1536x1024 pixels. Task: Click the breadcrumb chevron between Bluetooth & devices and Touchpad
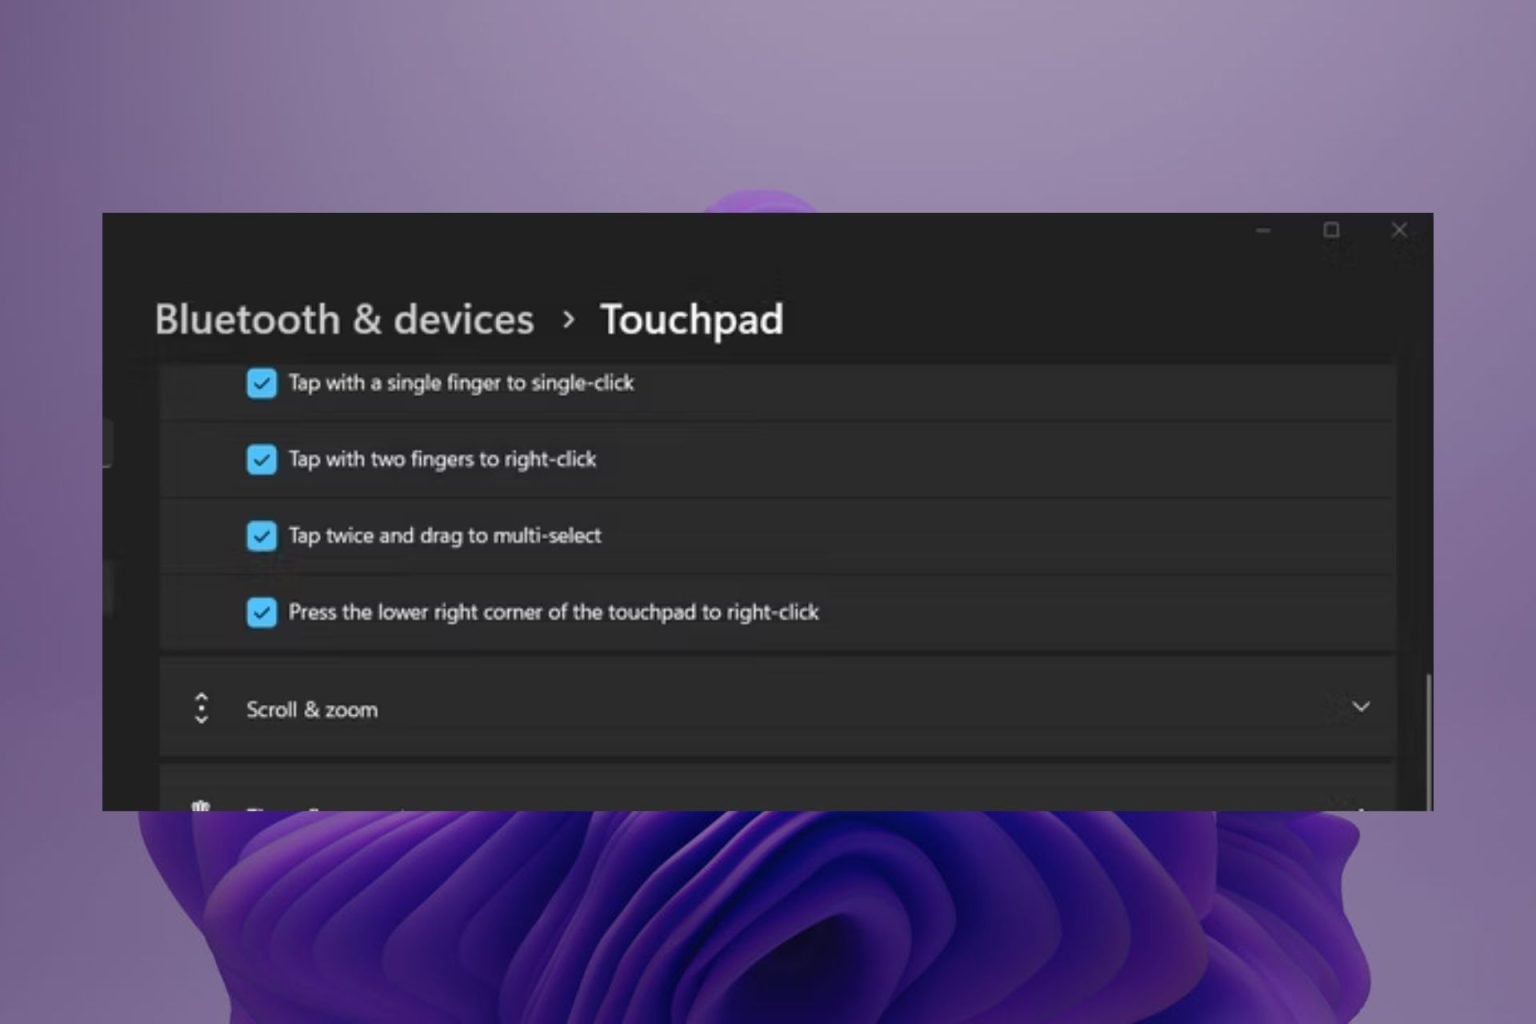tap(569, 319)
